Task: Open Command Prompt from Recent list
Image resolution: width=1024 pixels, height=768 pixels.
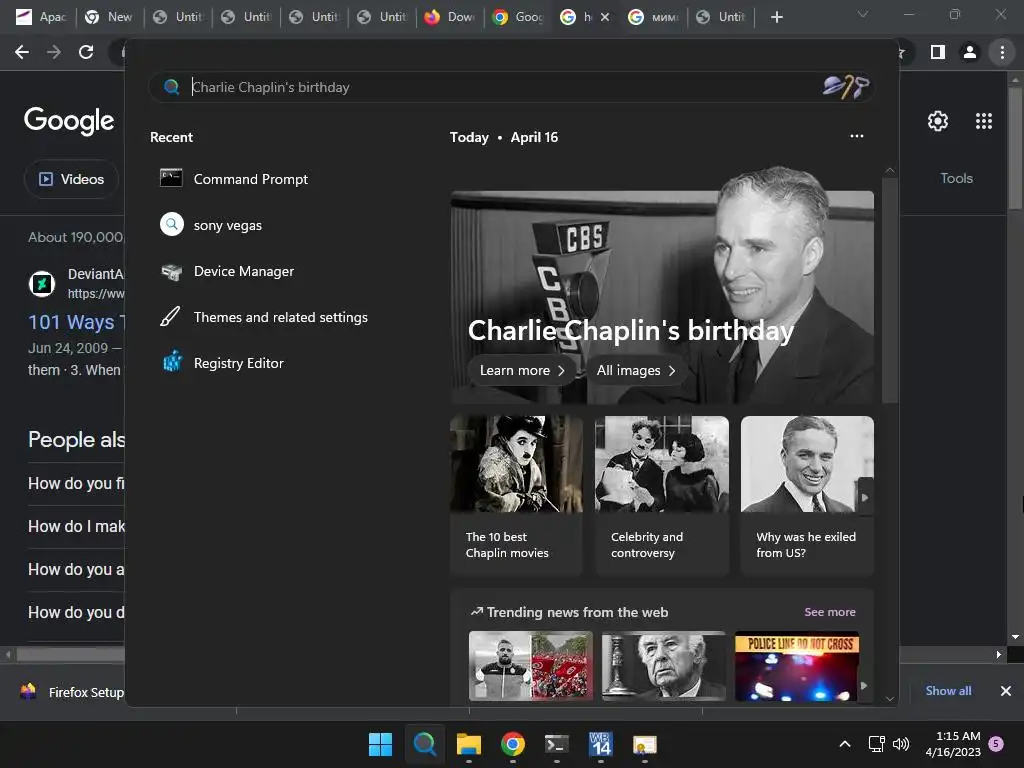Action: coord(251,179)
